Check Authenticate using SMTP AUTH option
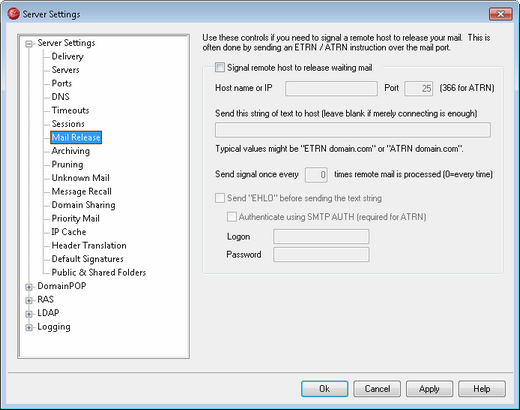The height and width of the screenshot is (410, 520). [232, 217]
